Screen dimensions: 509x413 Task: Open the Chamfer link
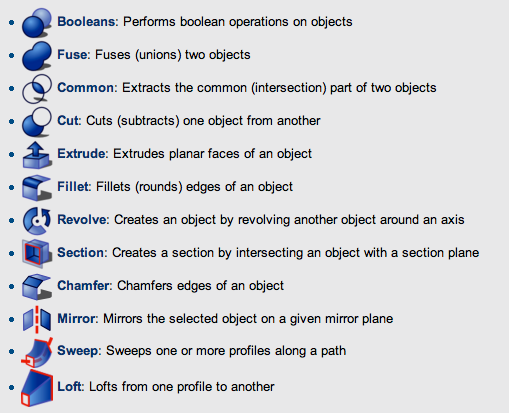click(83, 286)
